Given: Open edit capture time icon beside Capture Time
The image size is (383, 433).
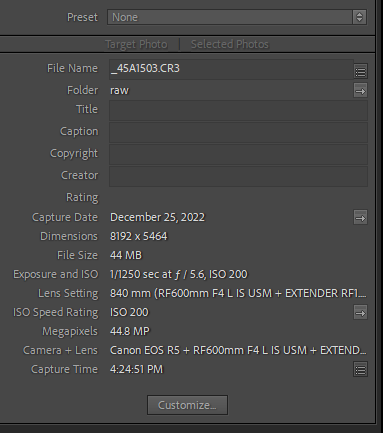Looking at the screenshot, I should 360,370.
